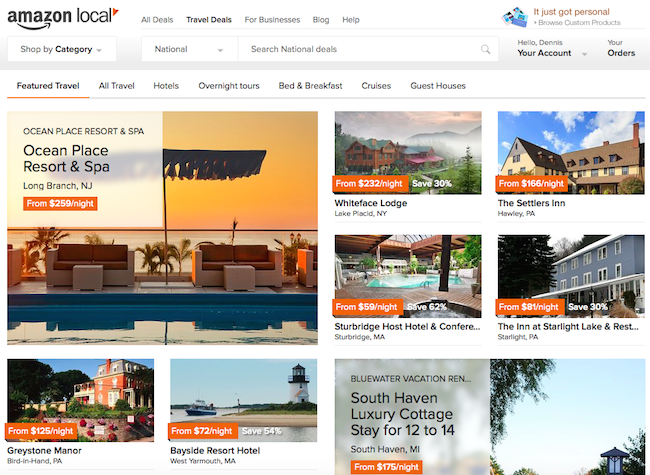Click Hello, Dennis greeting text
The image size is (650, 475).
coord(540,42)
